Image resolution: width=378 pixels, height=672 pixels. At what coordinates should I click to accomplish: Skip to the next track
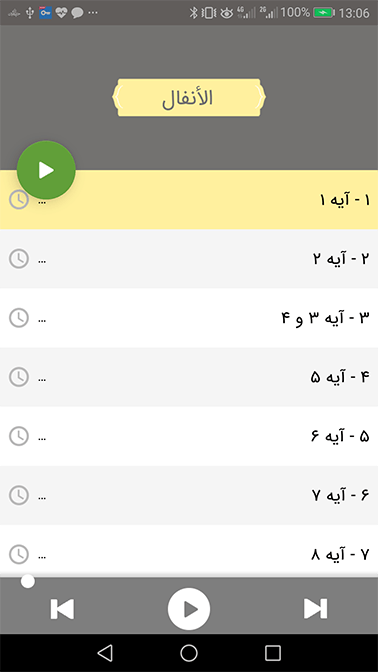(315, 609)
